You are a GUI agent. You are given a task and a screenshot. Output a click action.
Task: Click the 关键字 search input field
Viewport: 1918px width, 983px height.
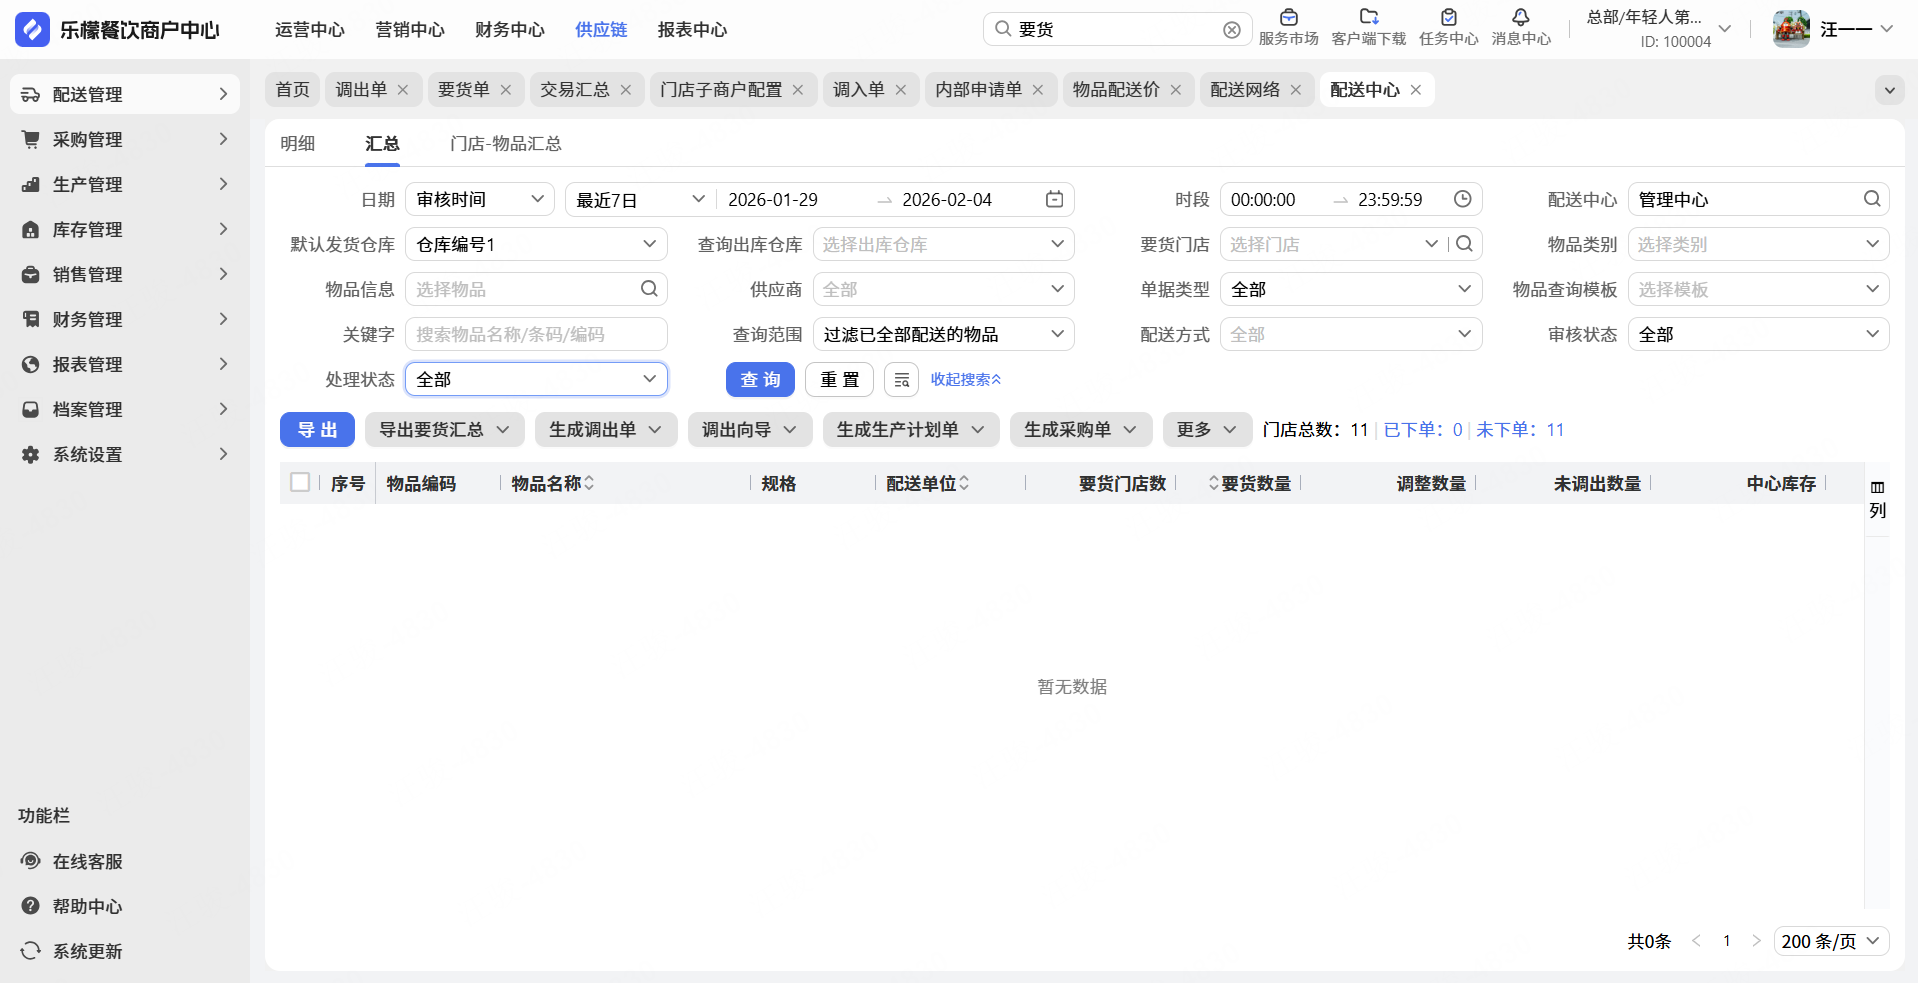click(536, 334)
